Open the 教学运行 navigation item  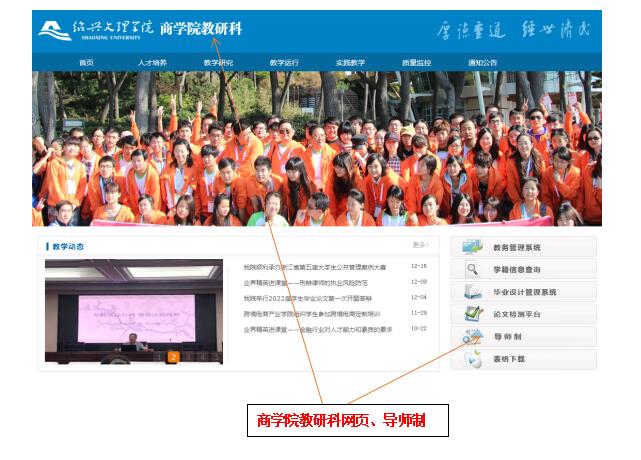pyautogui.click(x=284, y=63)
